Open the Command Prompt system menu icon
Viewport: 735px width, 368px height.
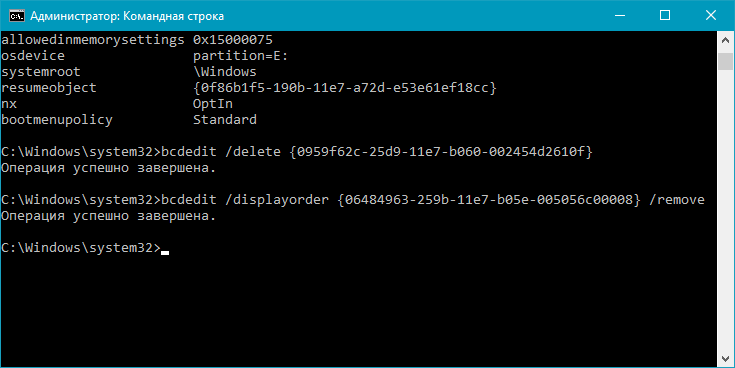[x=17, y=15]
